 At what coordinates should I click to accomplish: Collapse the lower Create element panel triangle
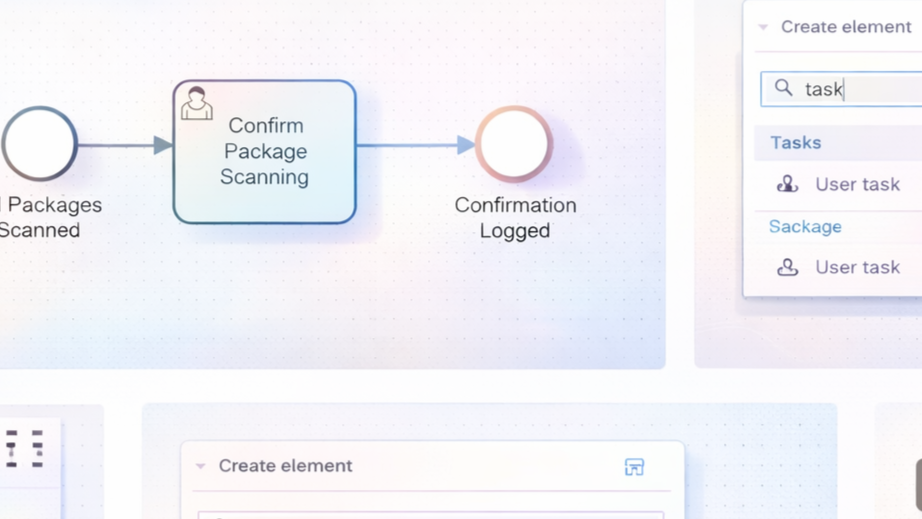click(200, 466)
